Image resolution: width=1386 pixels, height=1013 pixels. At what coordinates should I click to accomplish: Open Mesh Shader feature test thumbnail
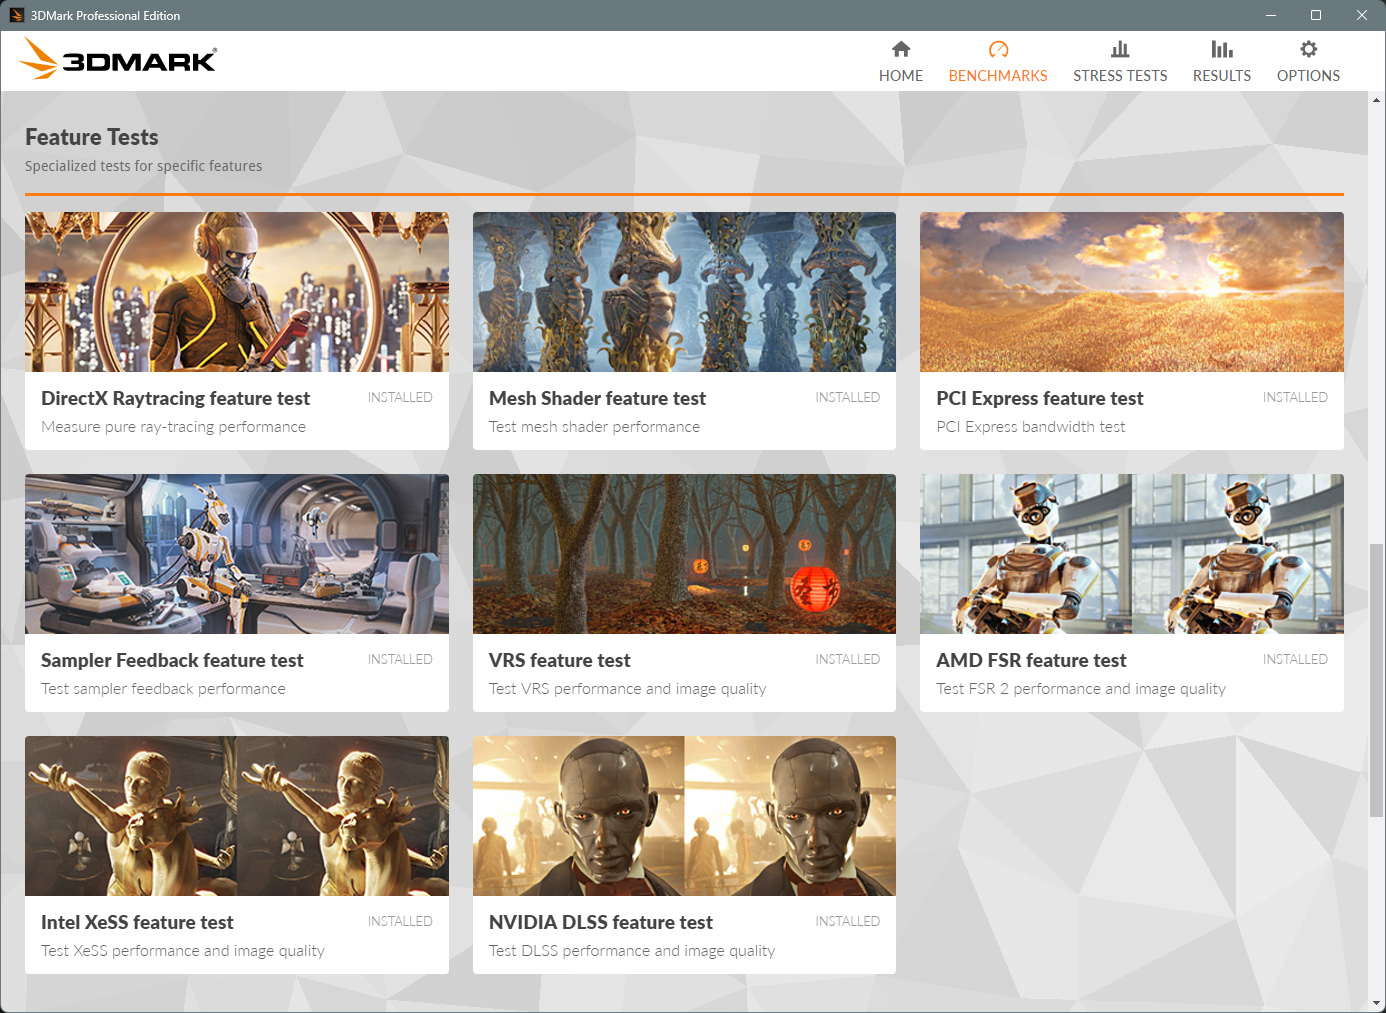point(684,292)
